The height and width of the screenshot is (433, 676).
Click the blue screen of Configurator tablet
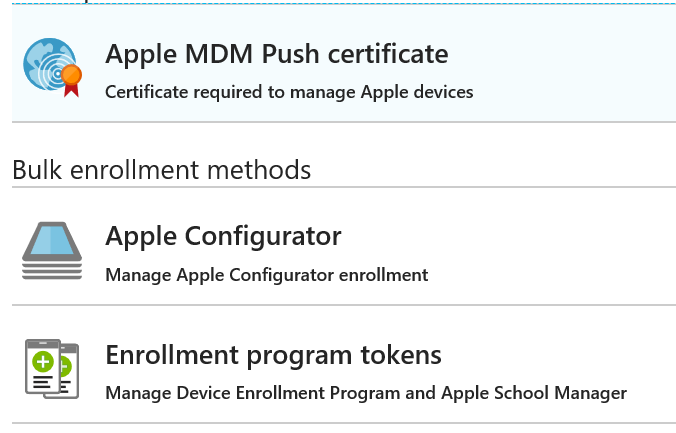[x=52, y=241]
